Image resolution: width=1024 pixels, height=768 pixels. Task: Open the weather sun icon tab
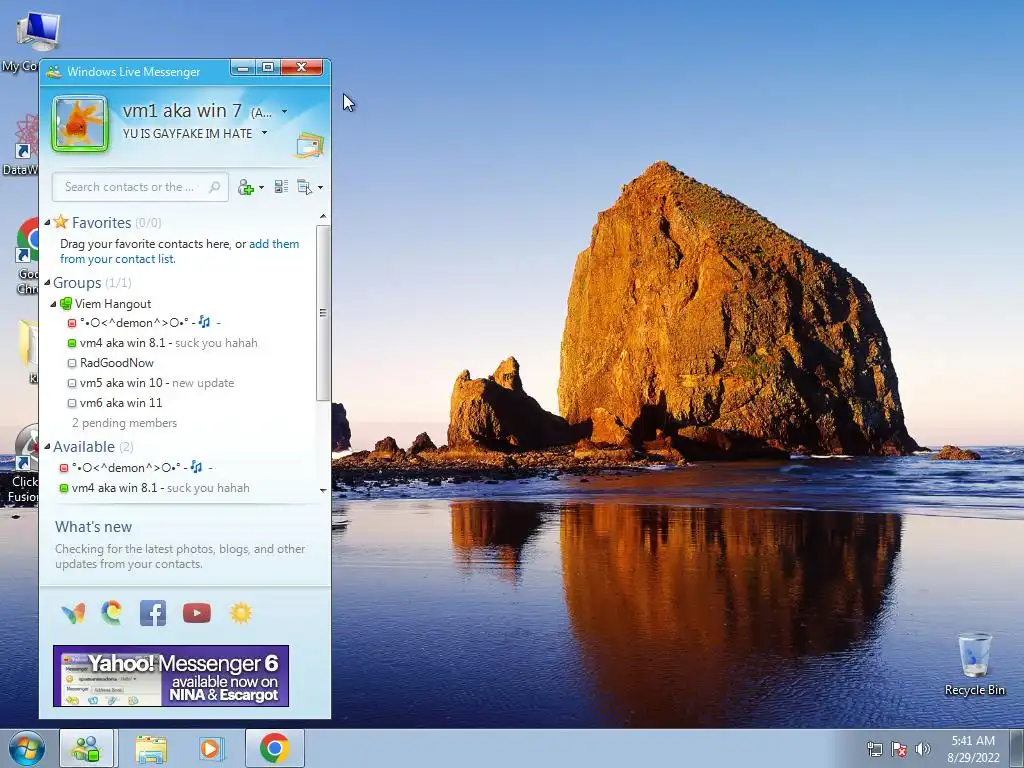[x=241, y=613]
